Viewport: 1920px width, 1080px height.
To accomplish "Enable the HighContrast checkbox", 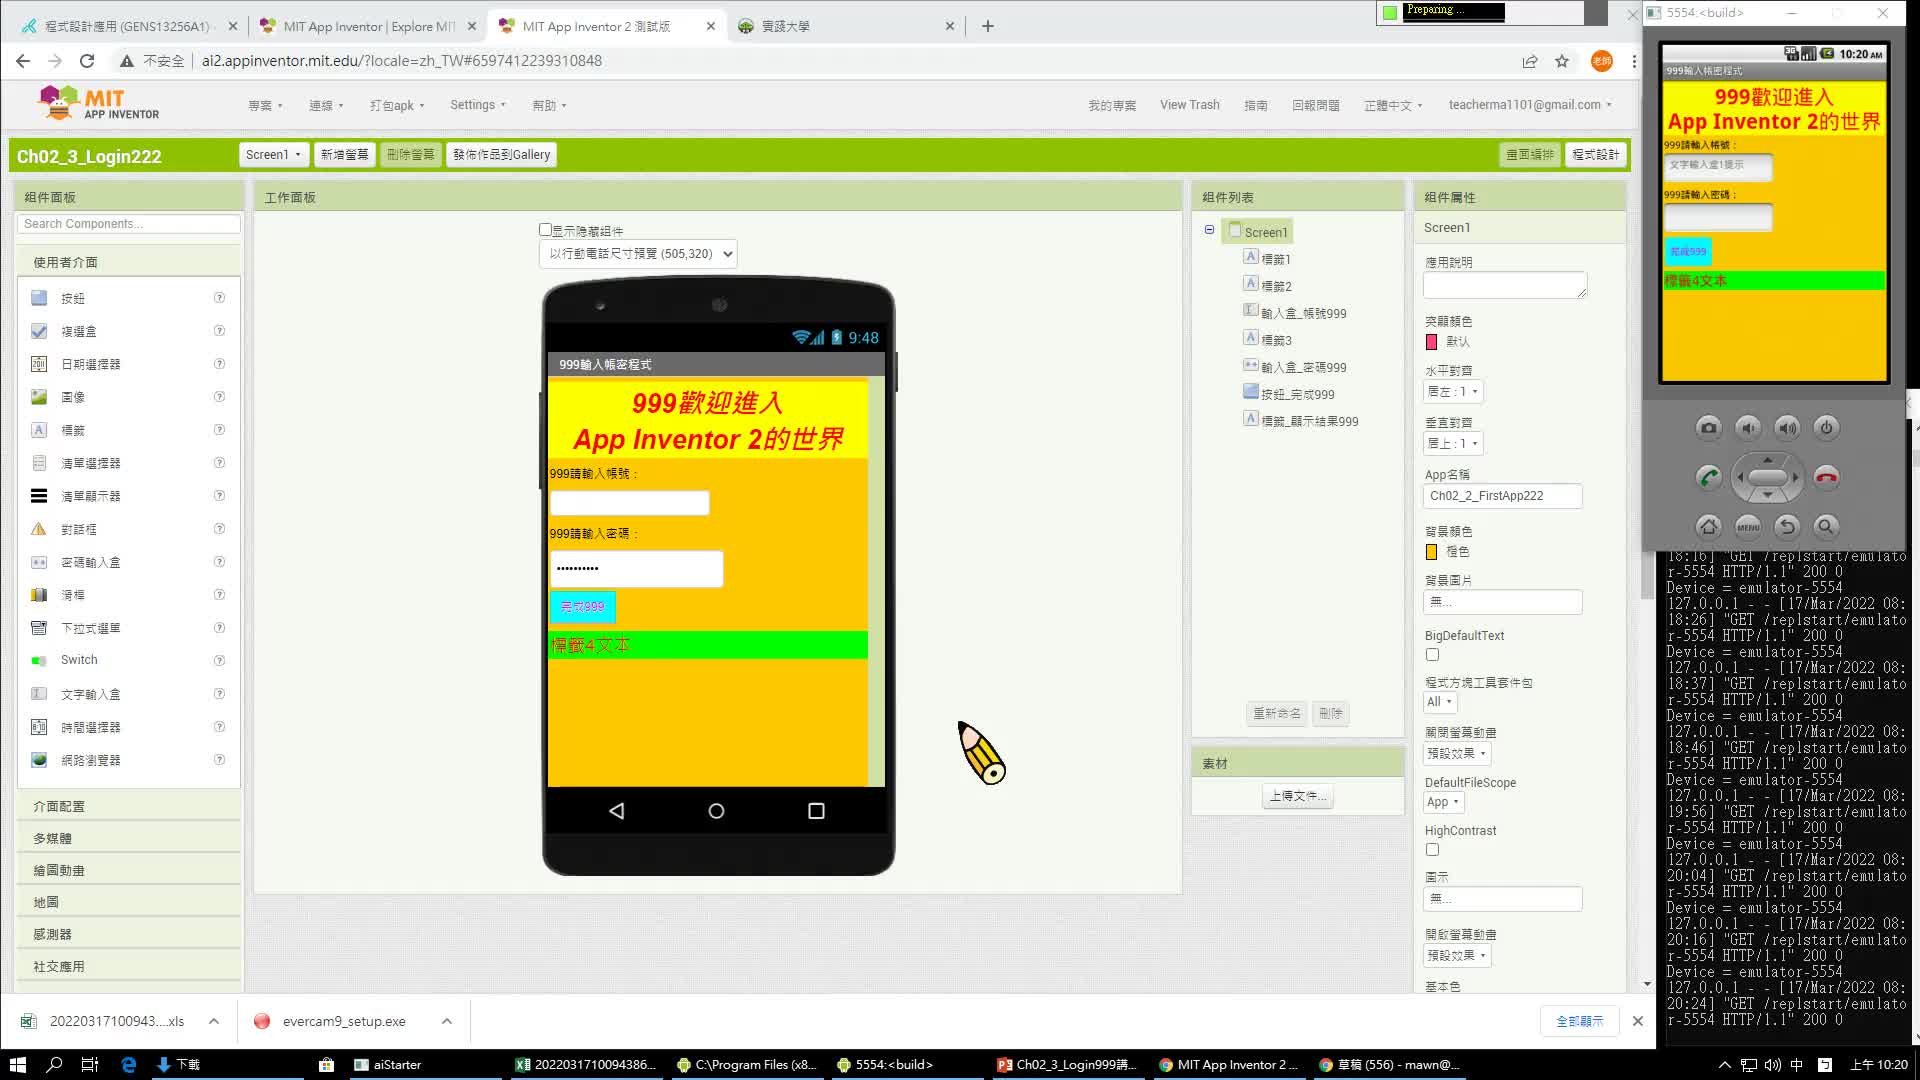I will point(1432,850).
